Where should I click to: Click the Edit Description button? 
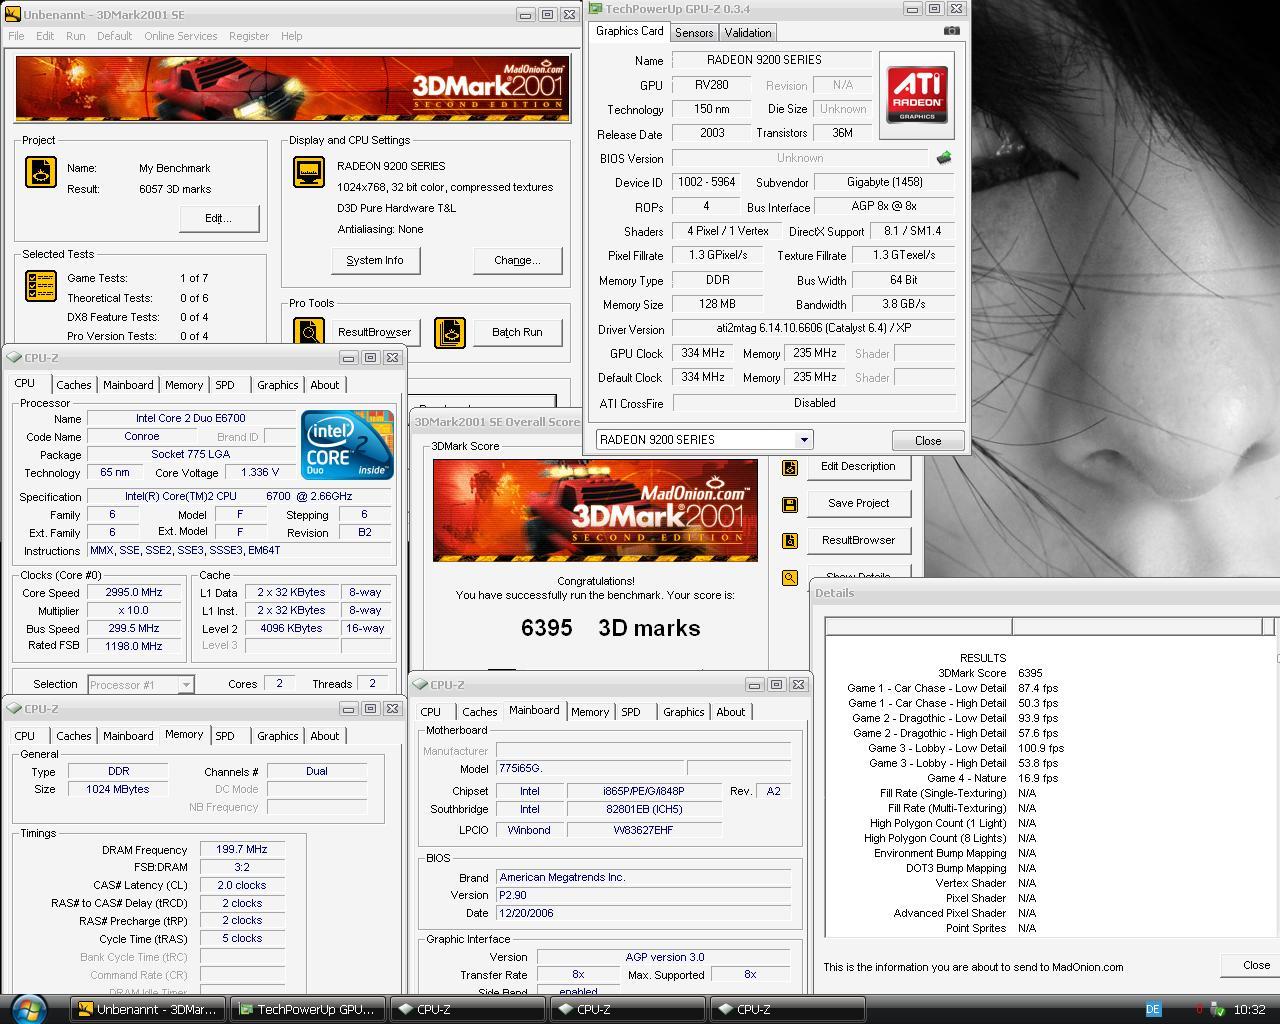pyautogui.click(x=858, y=467)
